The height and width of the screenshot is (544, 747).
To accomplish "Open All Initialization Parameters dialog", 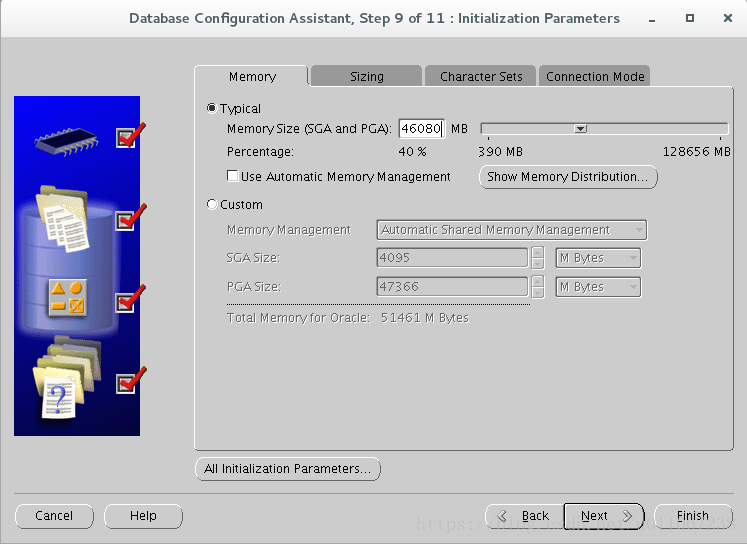I will [288, 469].
